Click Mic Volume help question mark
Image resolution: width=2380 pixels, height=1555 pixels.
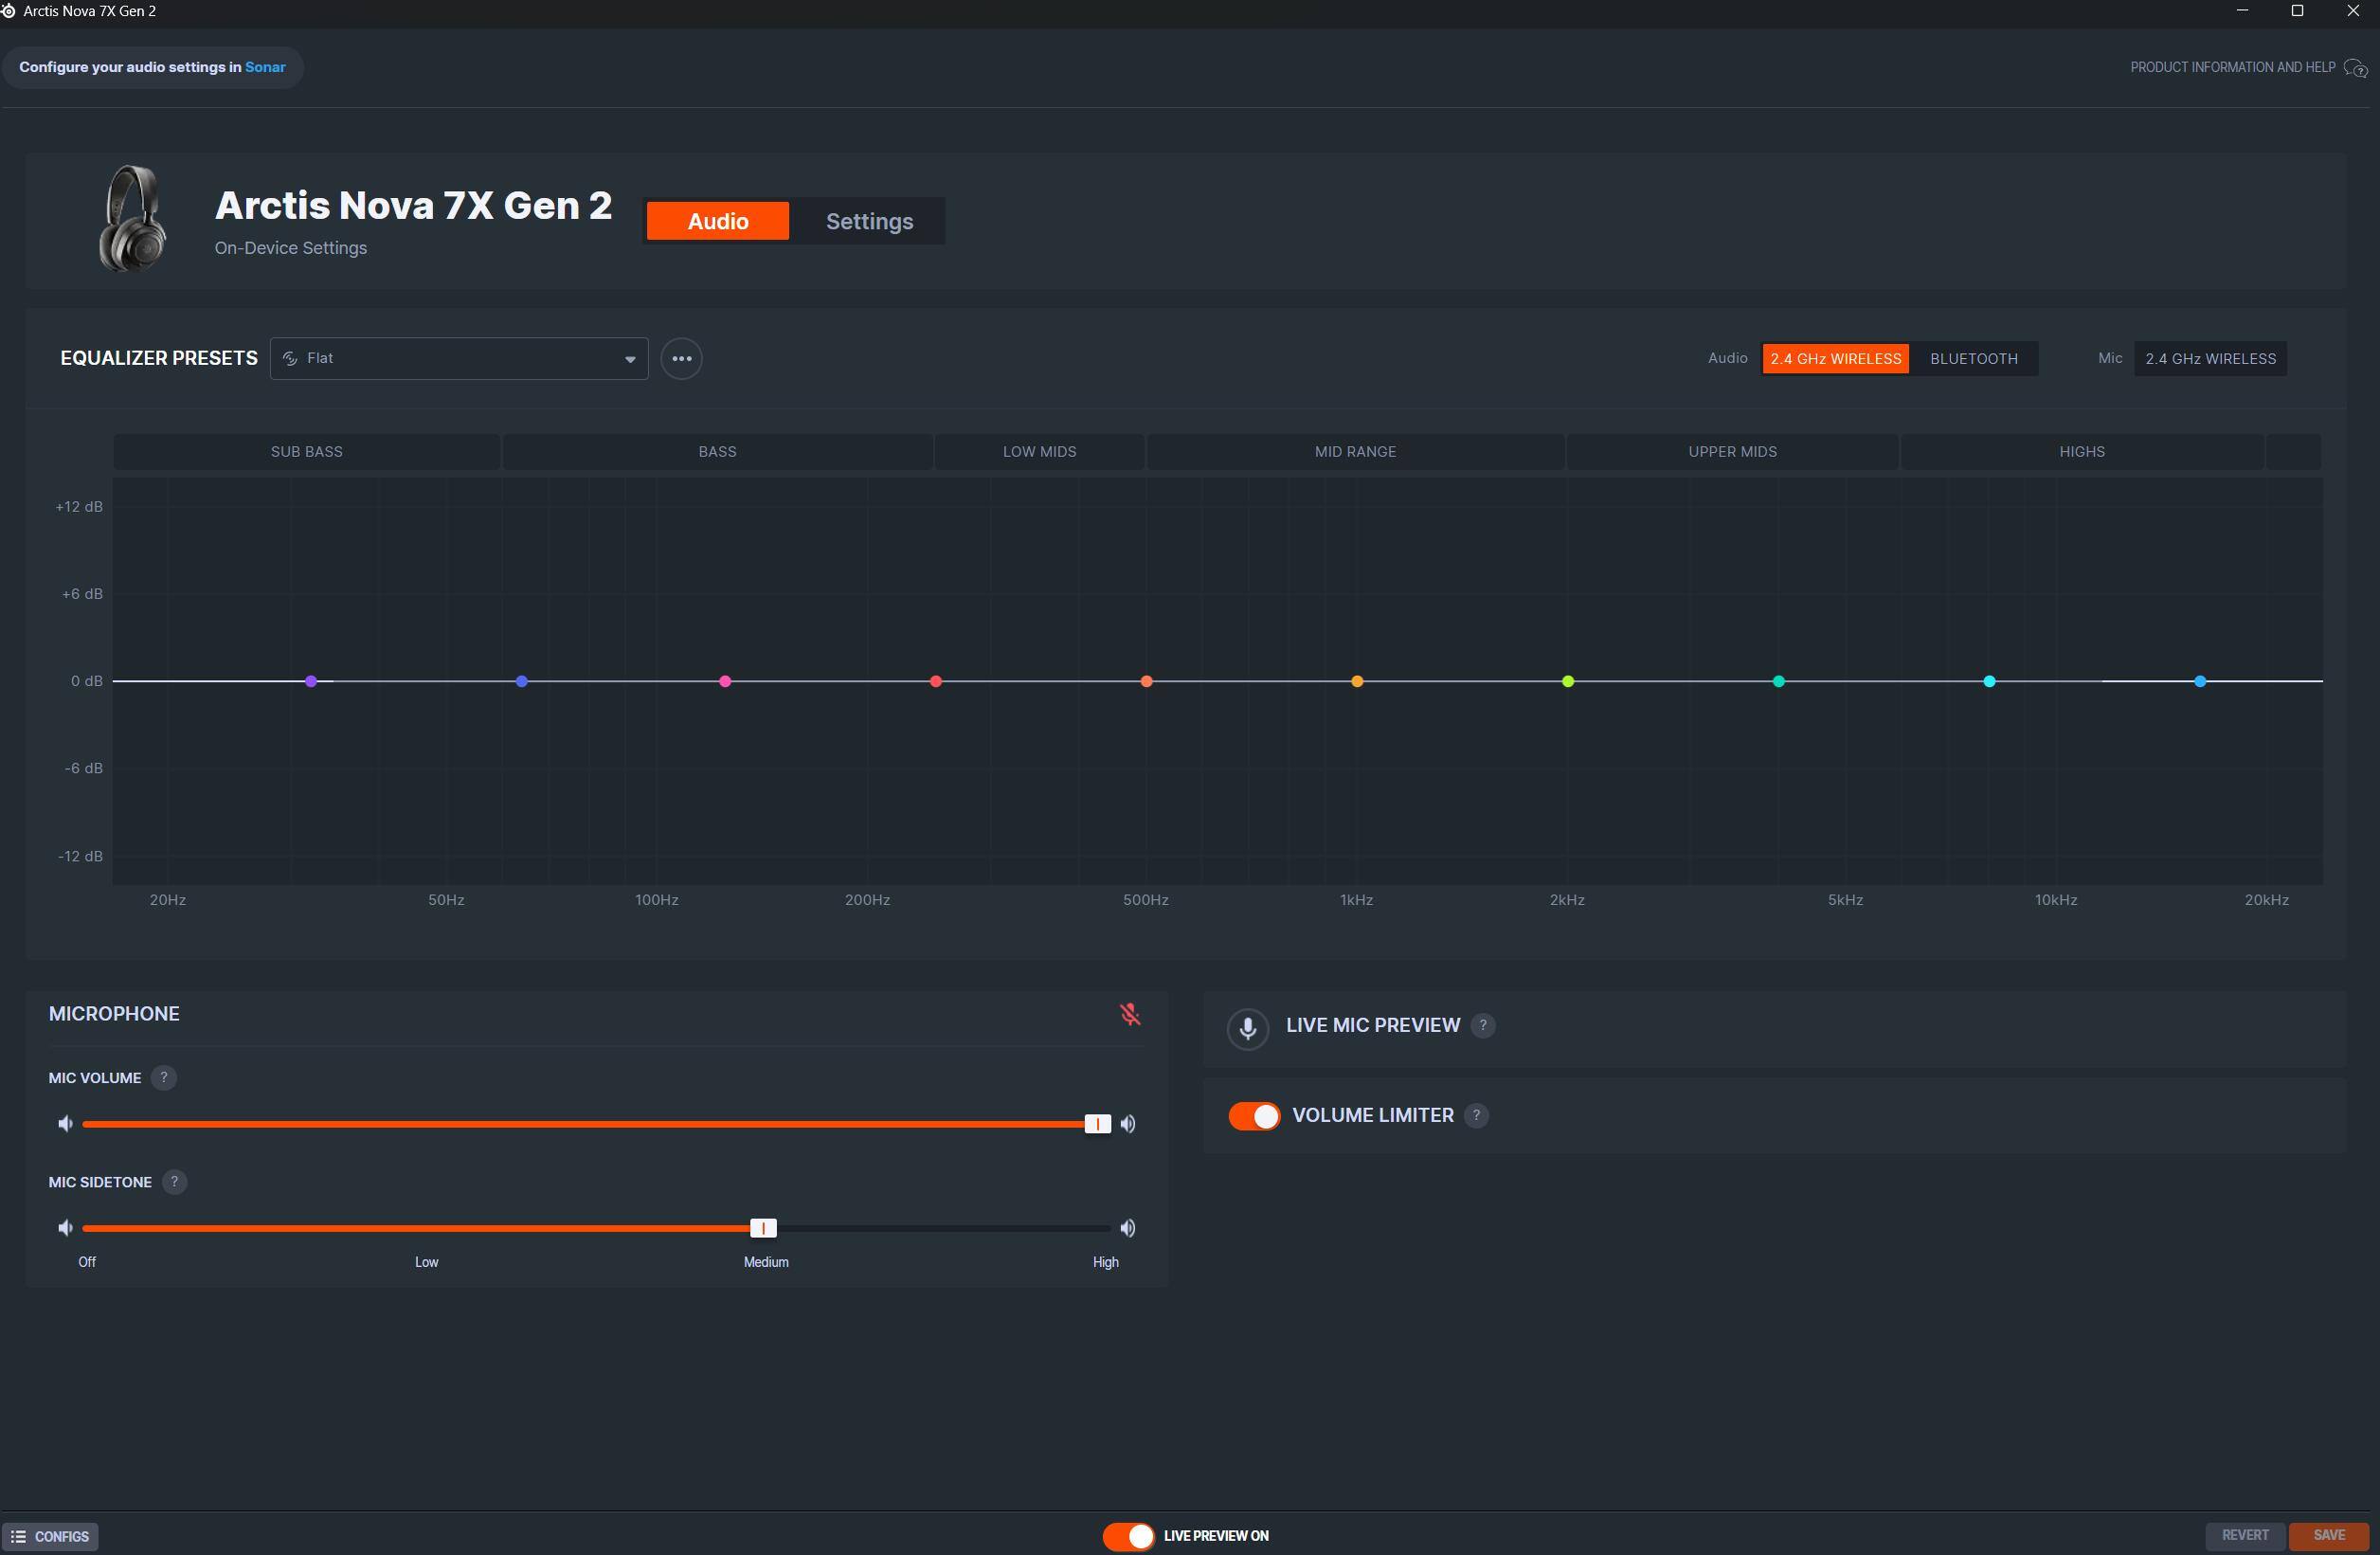tap(163, 1078)
